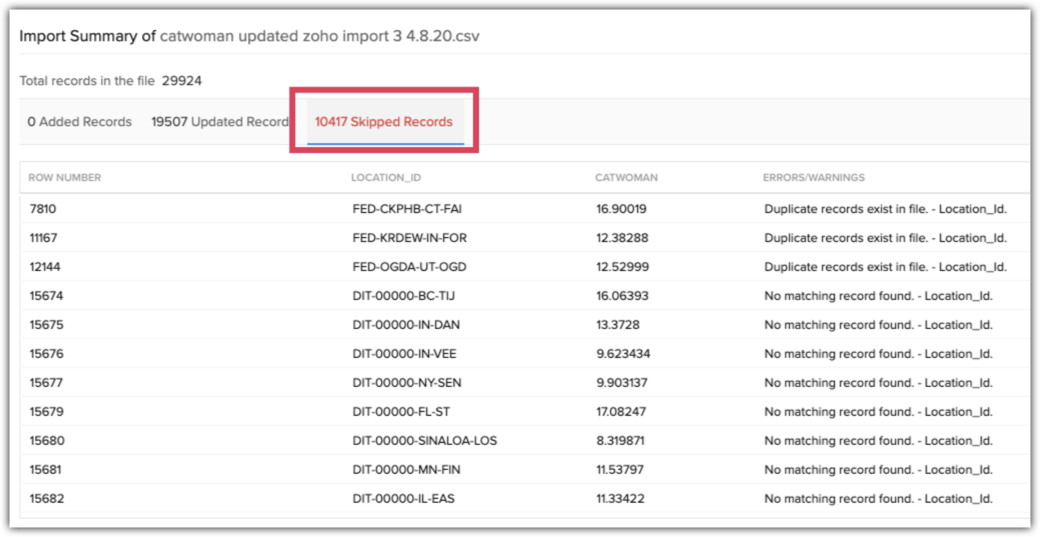Click row number 15681 cell

point(46,470)
